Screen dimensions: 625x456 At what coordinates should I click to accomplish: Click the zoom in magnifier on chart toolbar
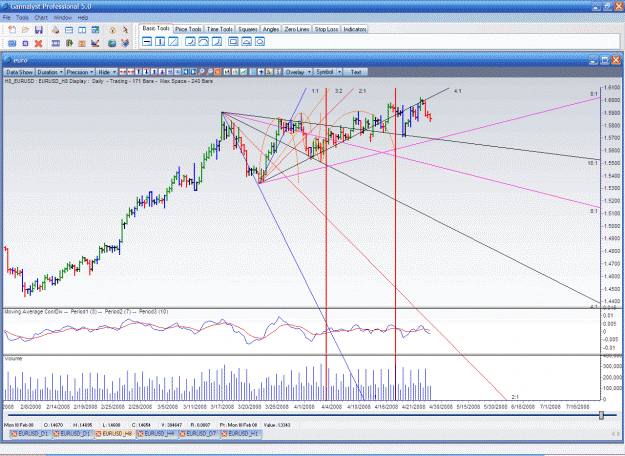(202, 72)
